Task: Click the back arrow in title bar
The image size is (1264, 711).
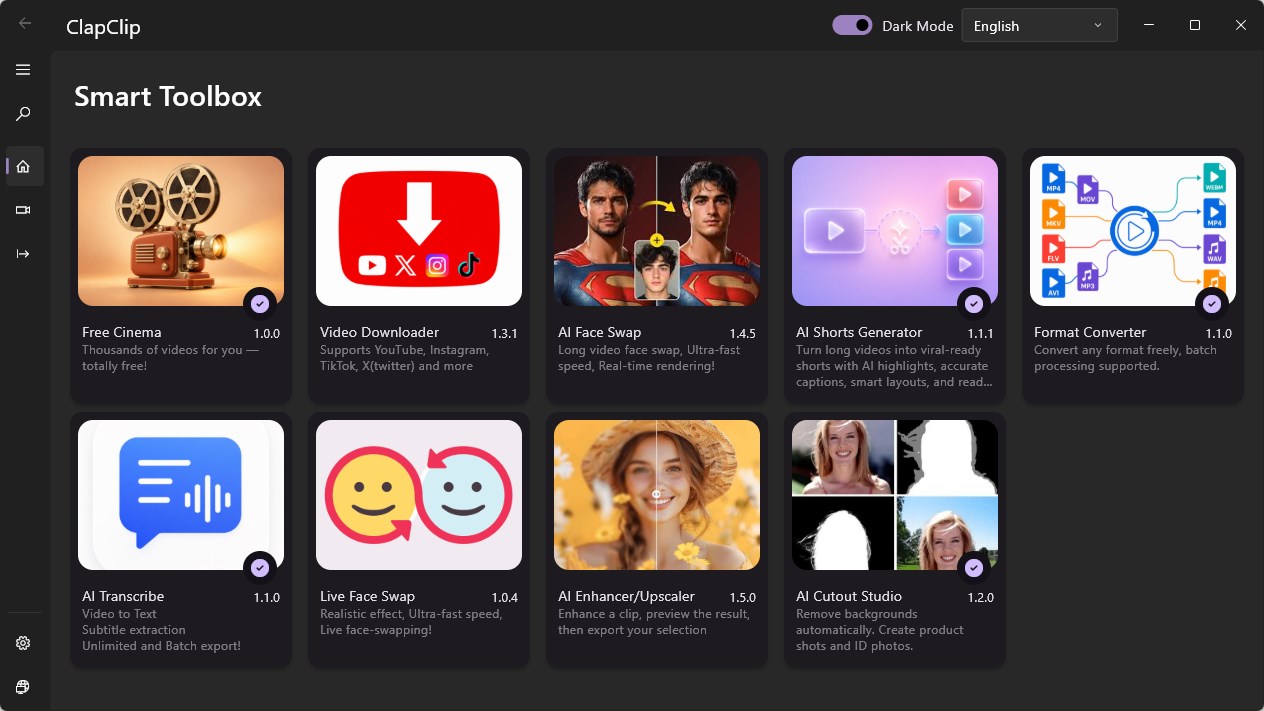Action: pos(25,23)
